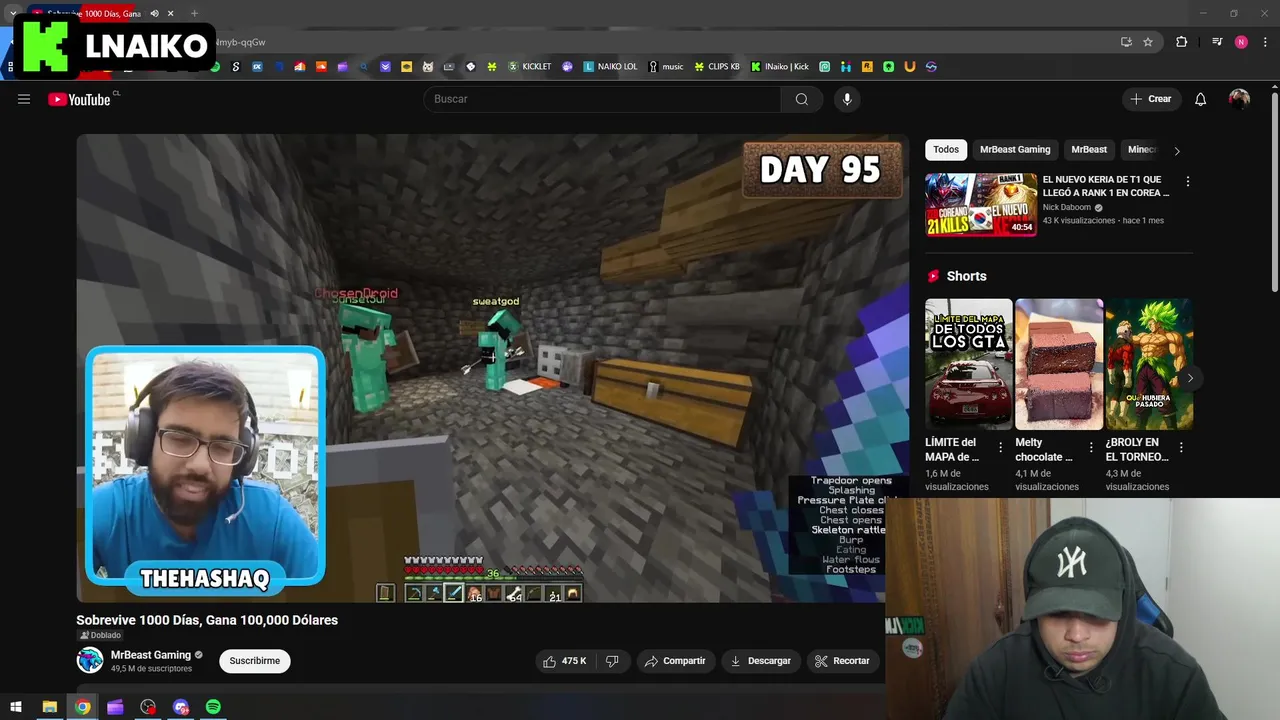Open EL NUEVO KERIA DE T1 thumbnail
Image resolution: width=1280 pixels, height=720 pixels.
point(980,205)
